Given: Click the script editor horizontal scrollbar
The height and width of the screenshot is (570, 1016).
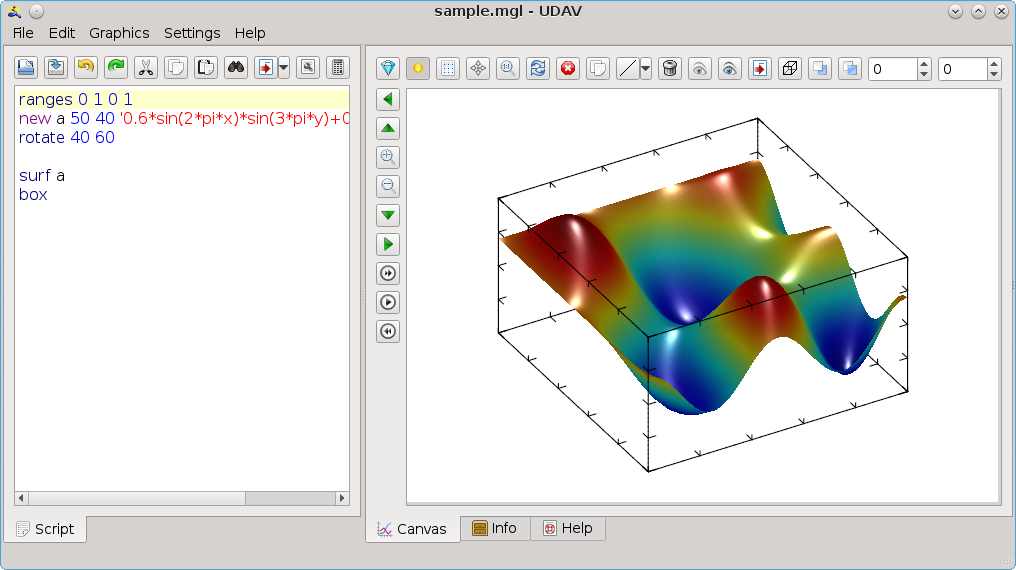Looking at the screenshot, I should point(135,498).
